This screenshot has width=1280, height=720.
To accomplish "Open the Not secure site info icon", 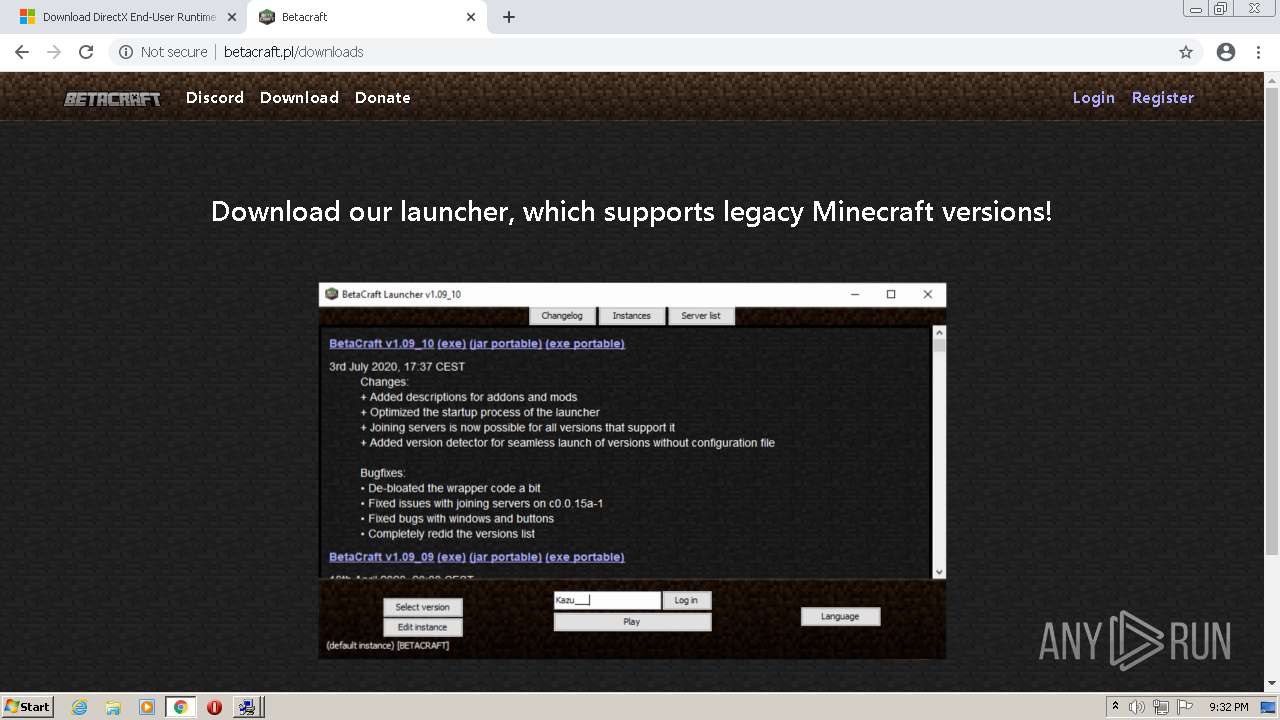I will click(126, 52).
